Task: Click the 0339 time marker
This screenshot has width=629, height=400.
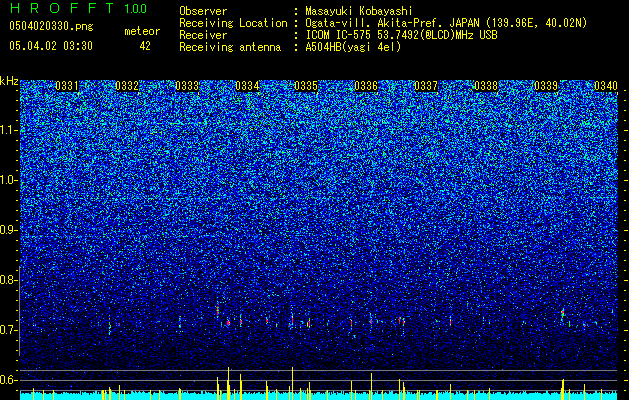Action: (546, 86)
